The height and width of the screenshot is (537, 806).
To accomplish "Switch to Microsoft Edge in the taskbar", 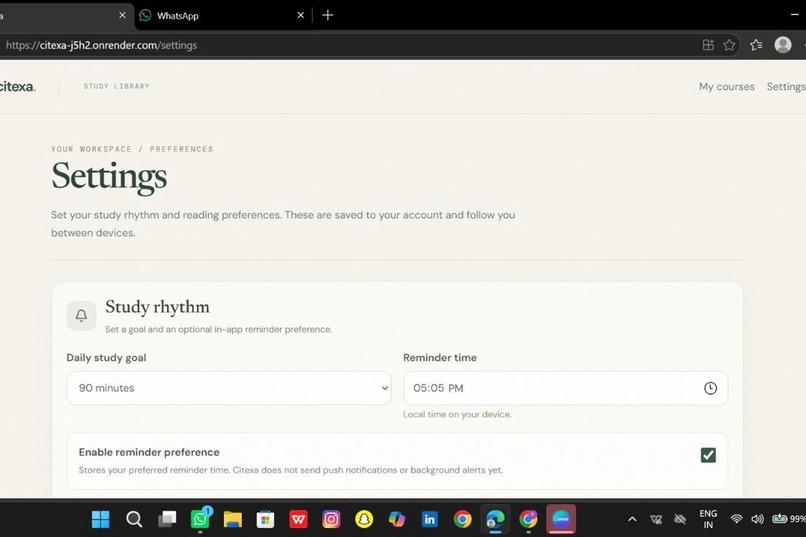I will click(x=496, y=519).
